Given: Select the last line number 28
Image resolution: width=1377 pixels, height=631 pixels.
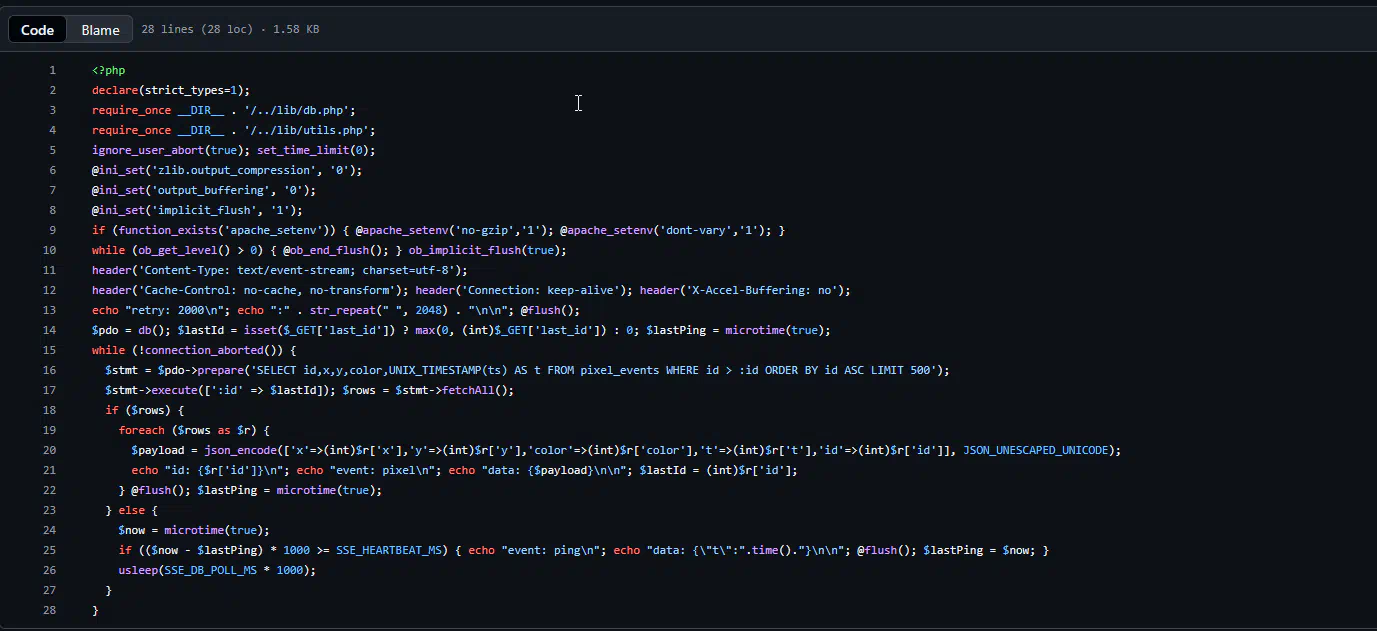Looking at the screenshot, I should 50,610.
